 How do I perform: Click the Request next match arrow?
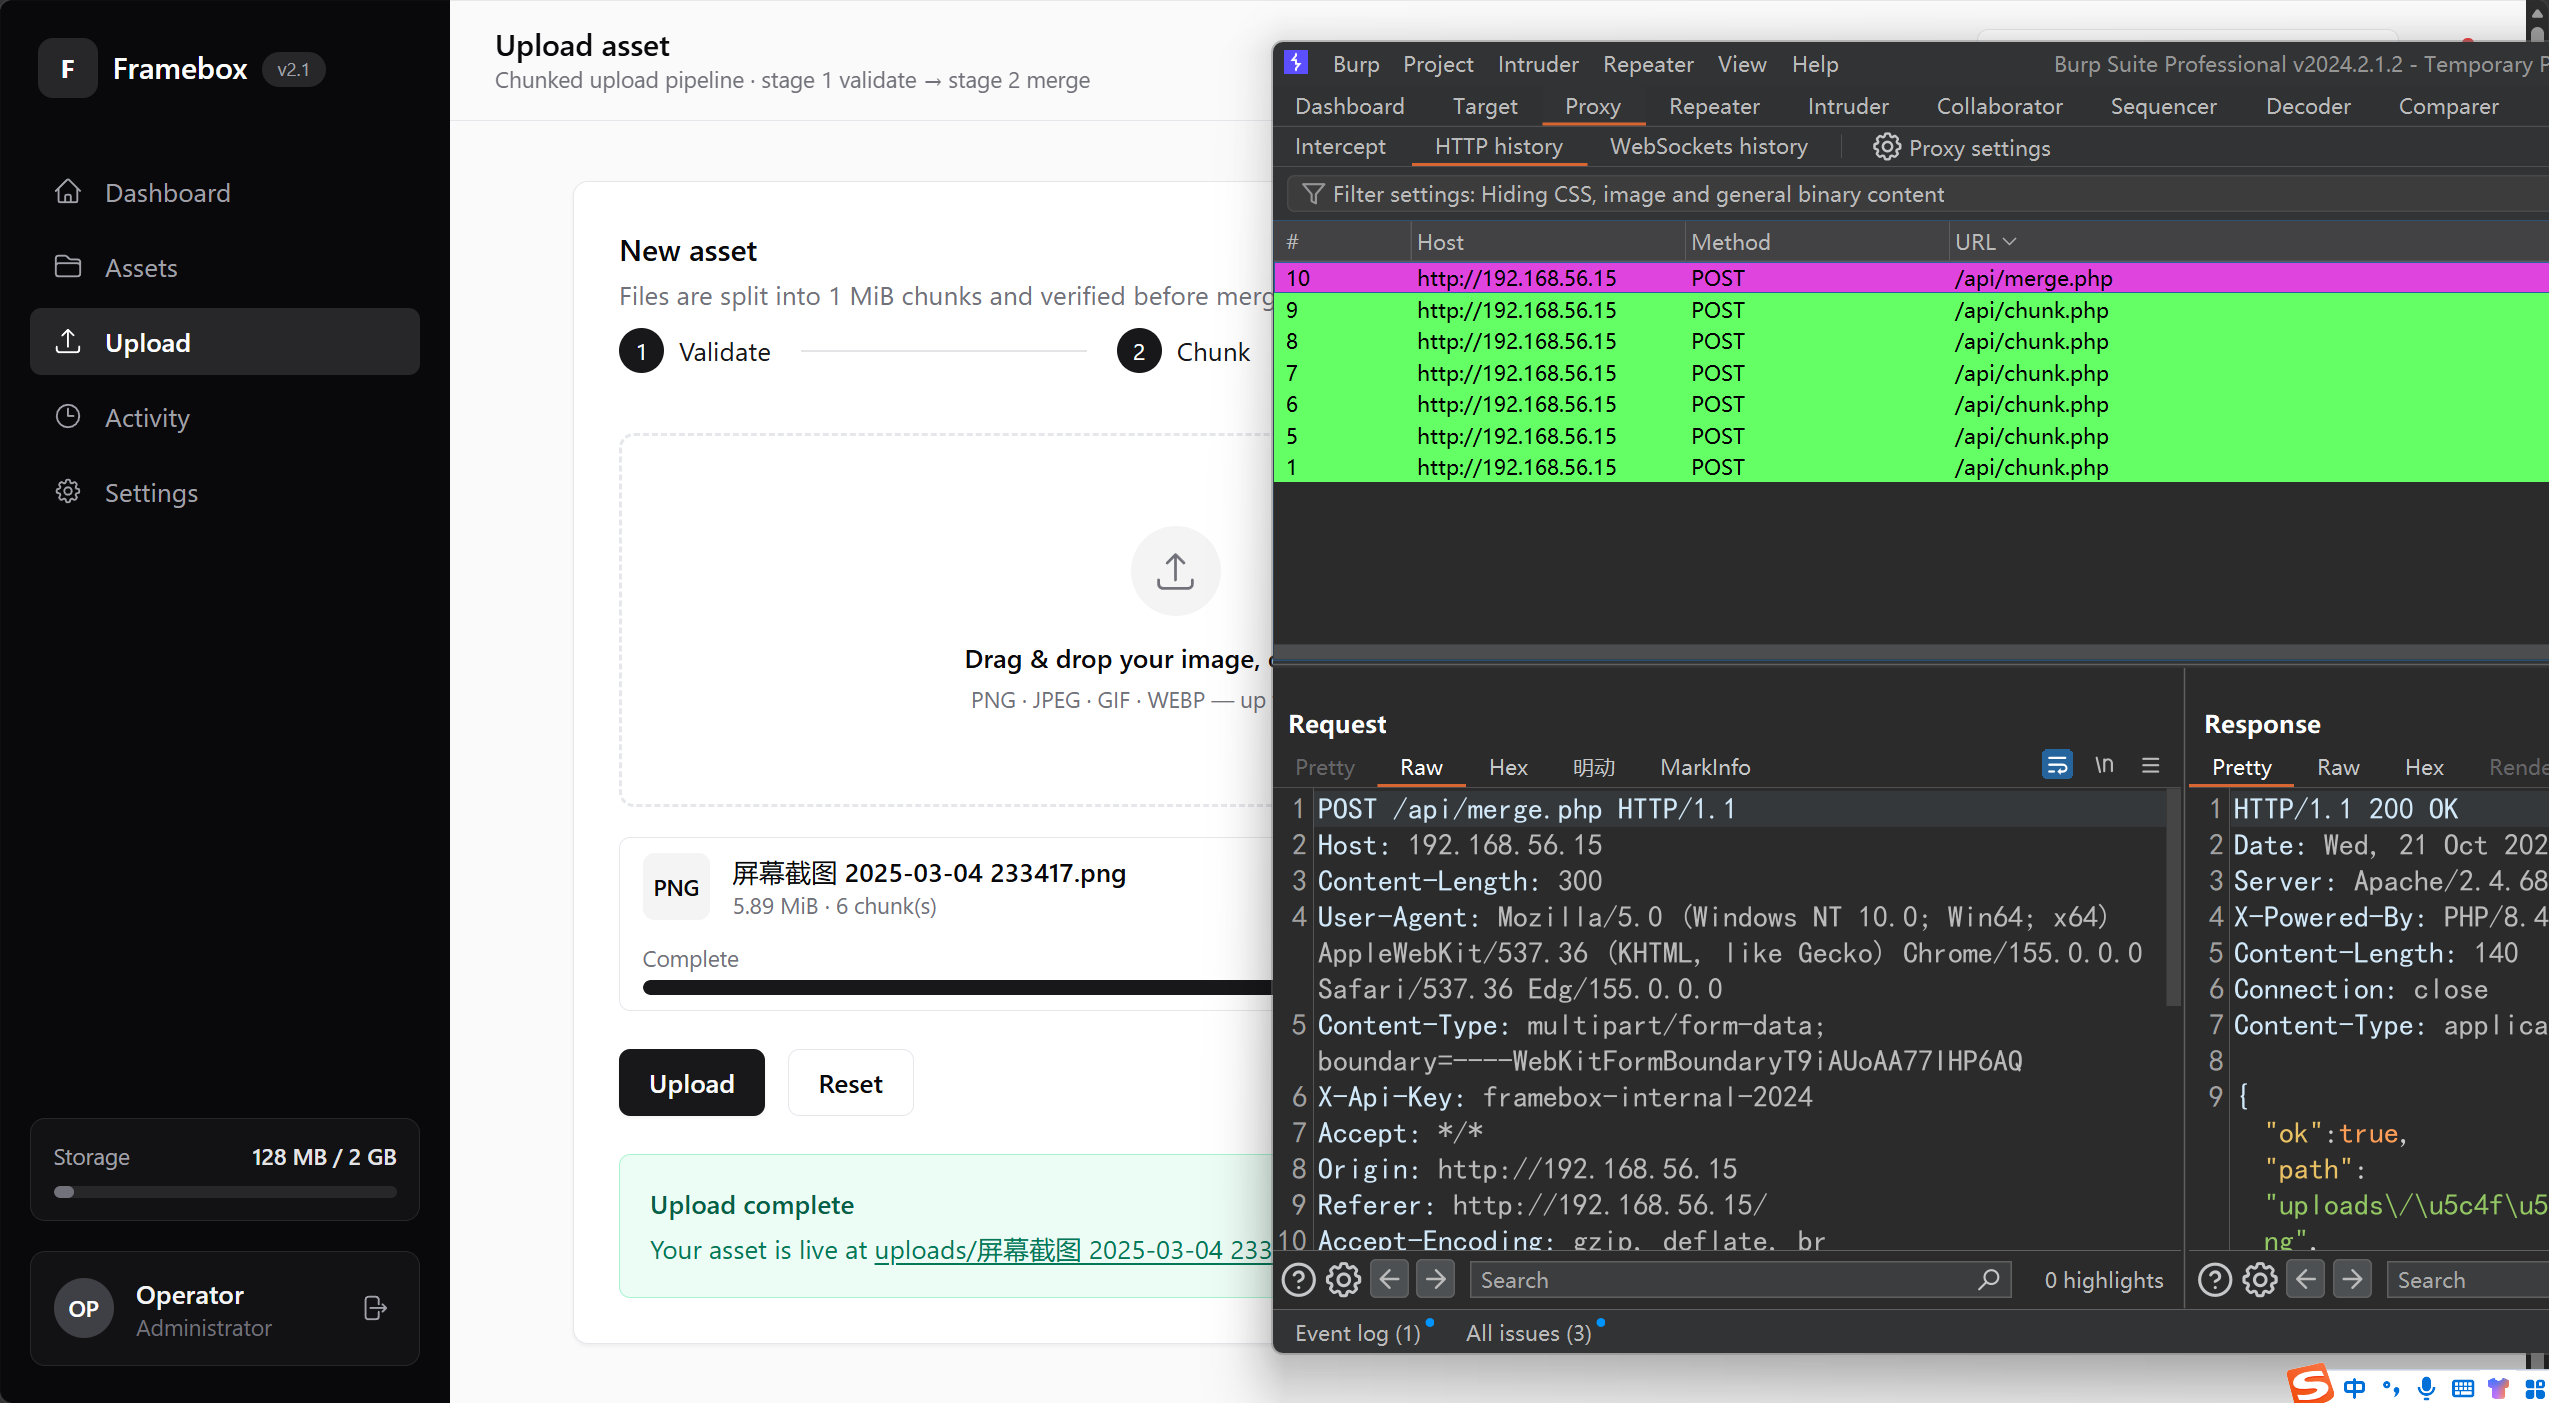(x=1435, y=1278)
